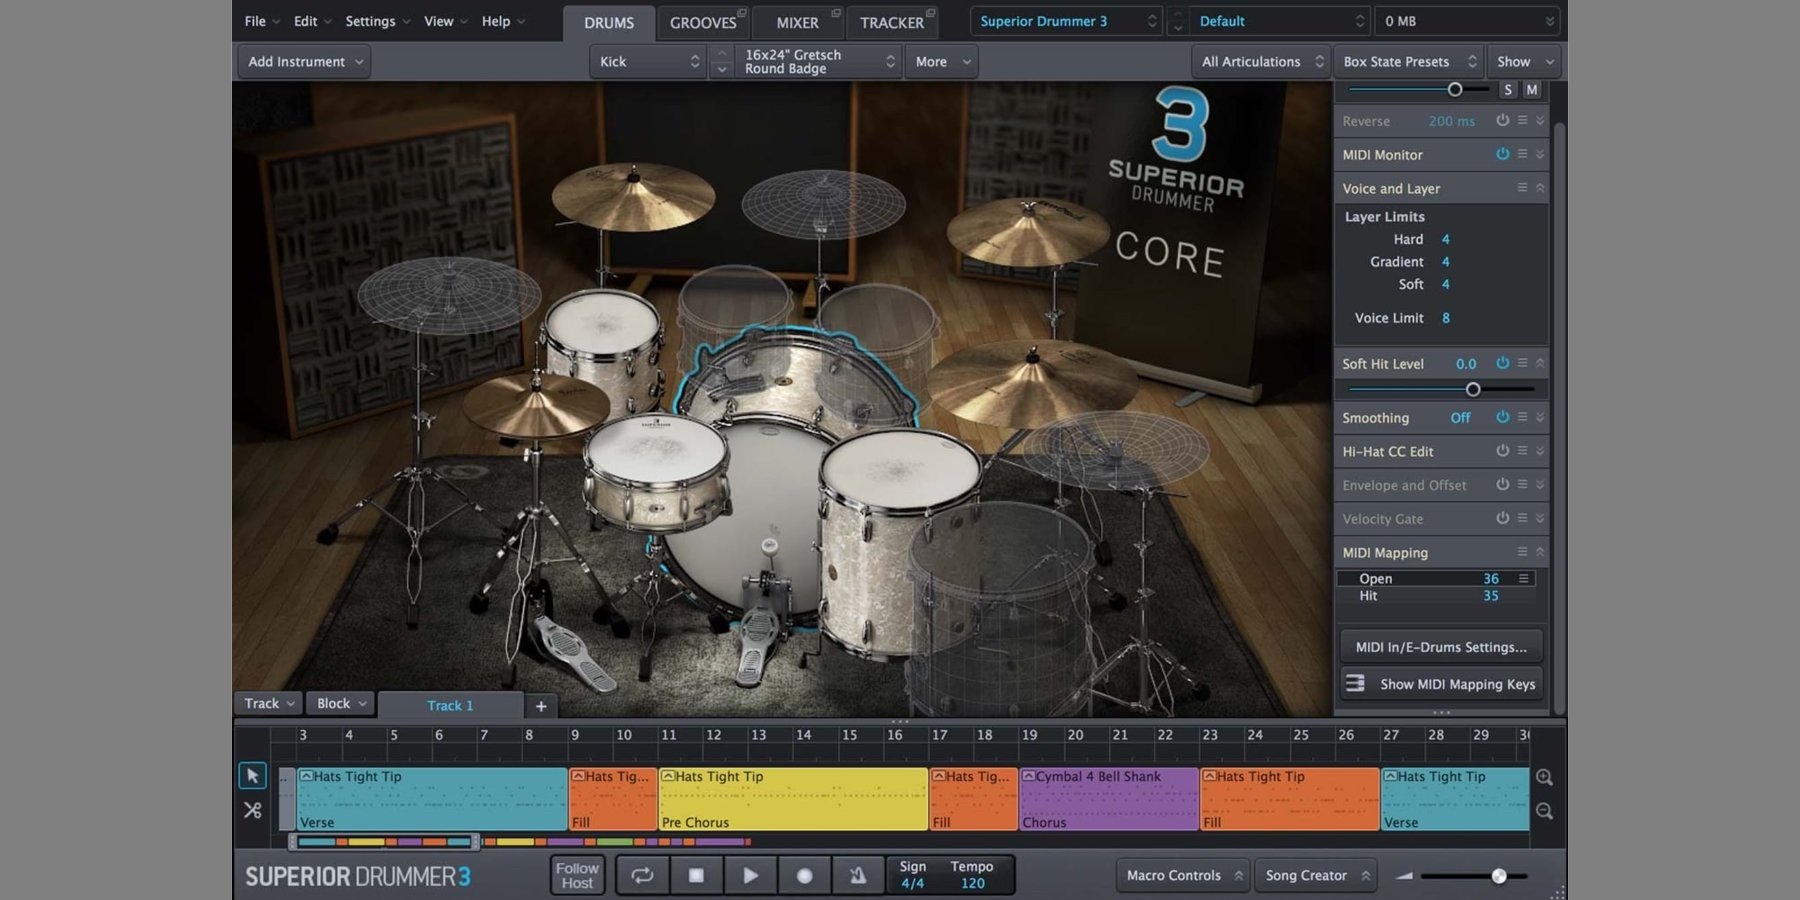
Task: Open the Add Instrument dropdown
Action: [x=304, y=62]
